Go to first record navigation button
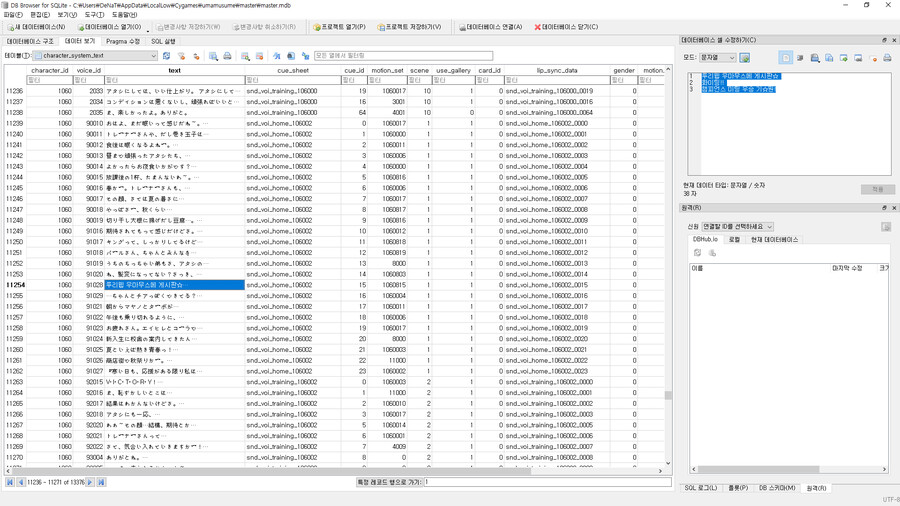This screenshot has width=900, height=506. coord(10,482)
